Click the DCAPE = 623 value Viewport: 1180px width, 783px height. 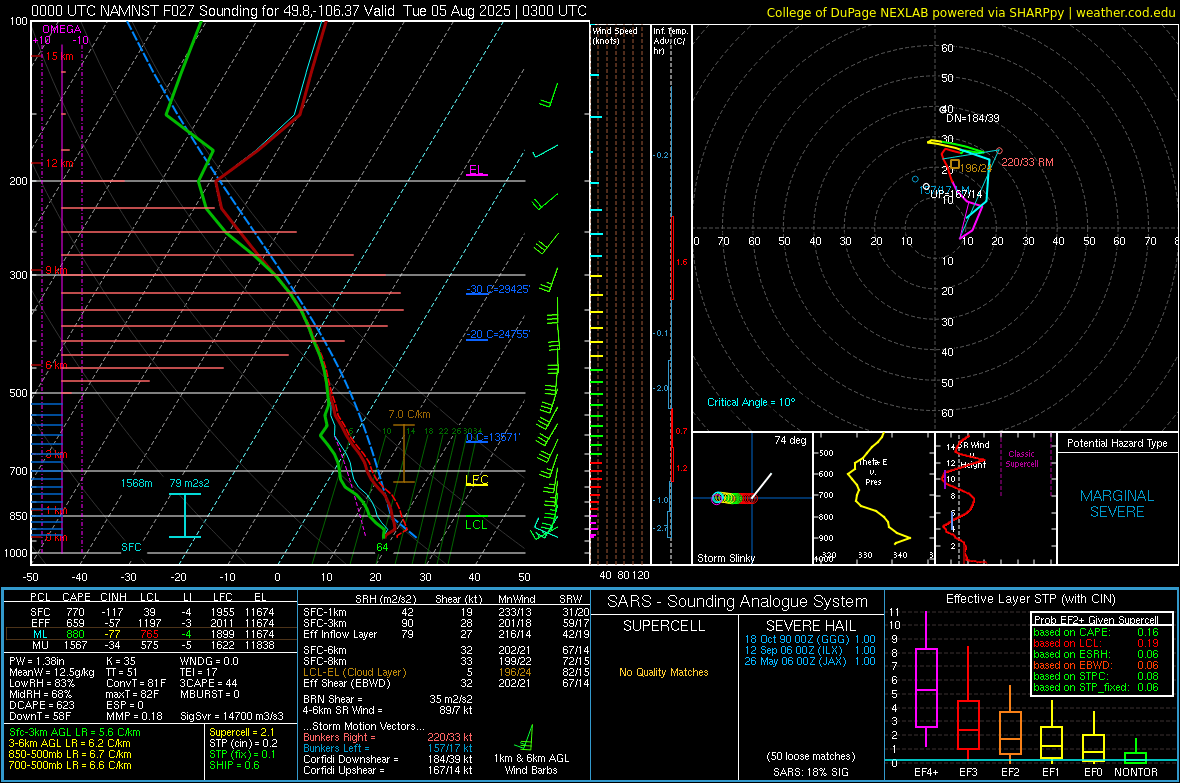point(41,705)
